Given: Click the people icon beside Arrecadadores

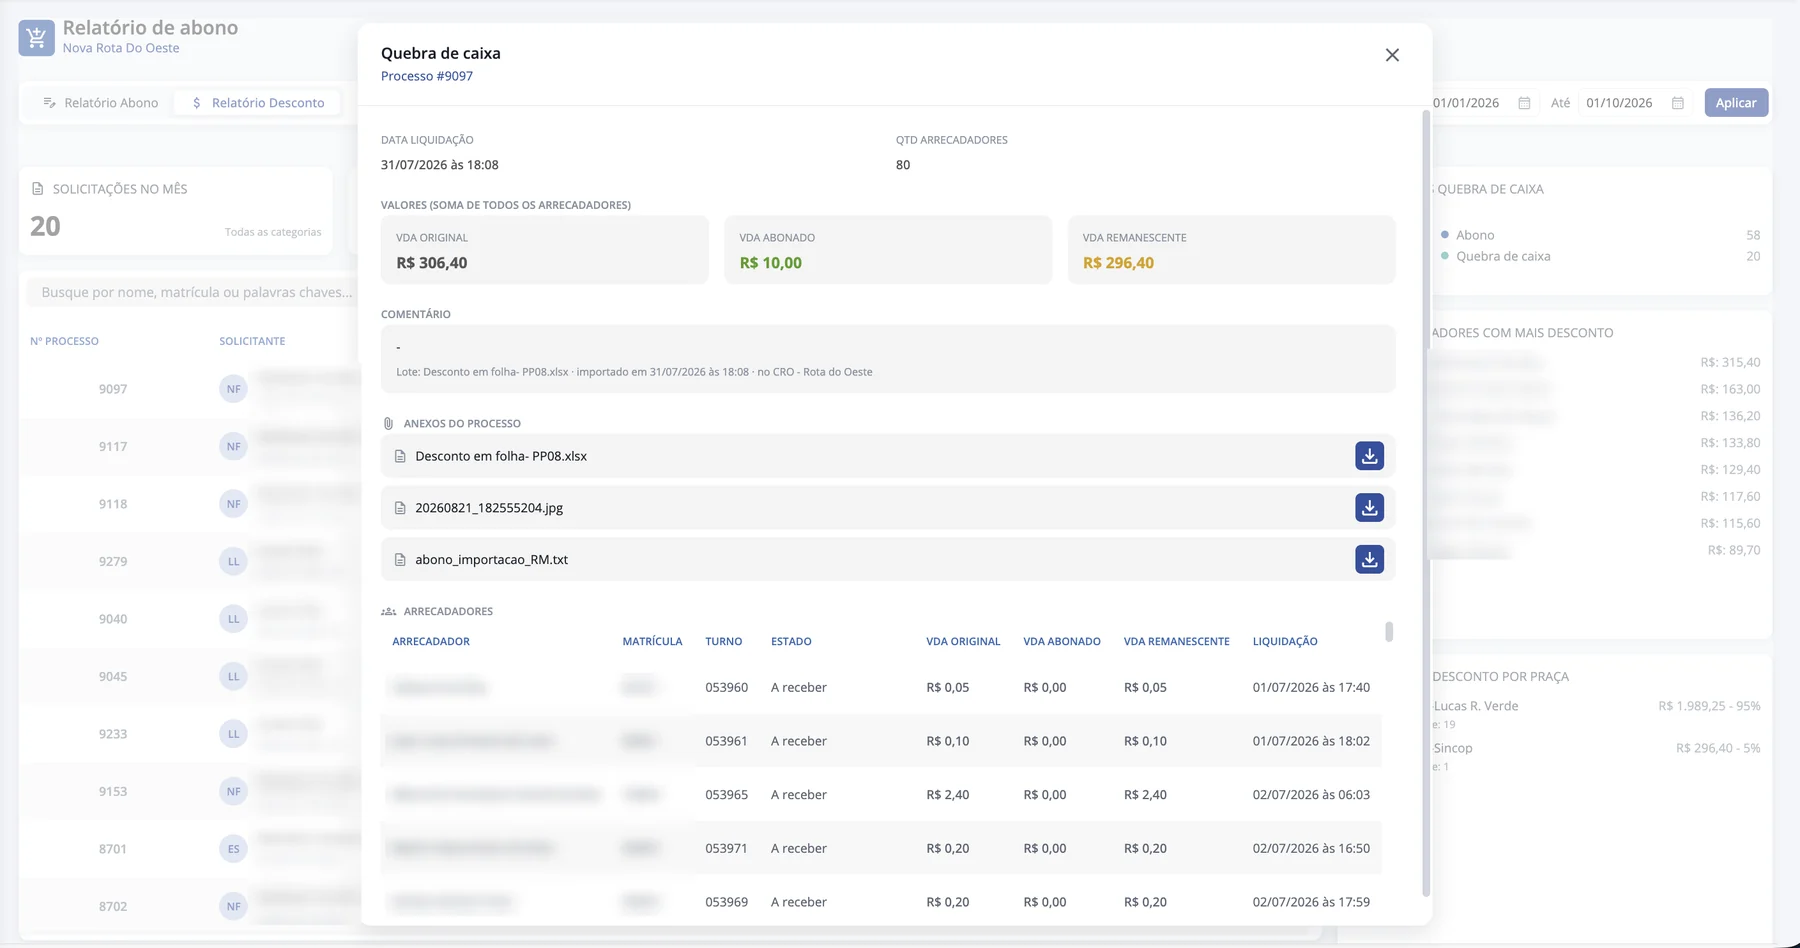Looking at the screenshot, I should pyautogui.click(x=389, y=611).
